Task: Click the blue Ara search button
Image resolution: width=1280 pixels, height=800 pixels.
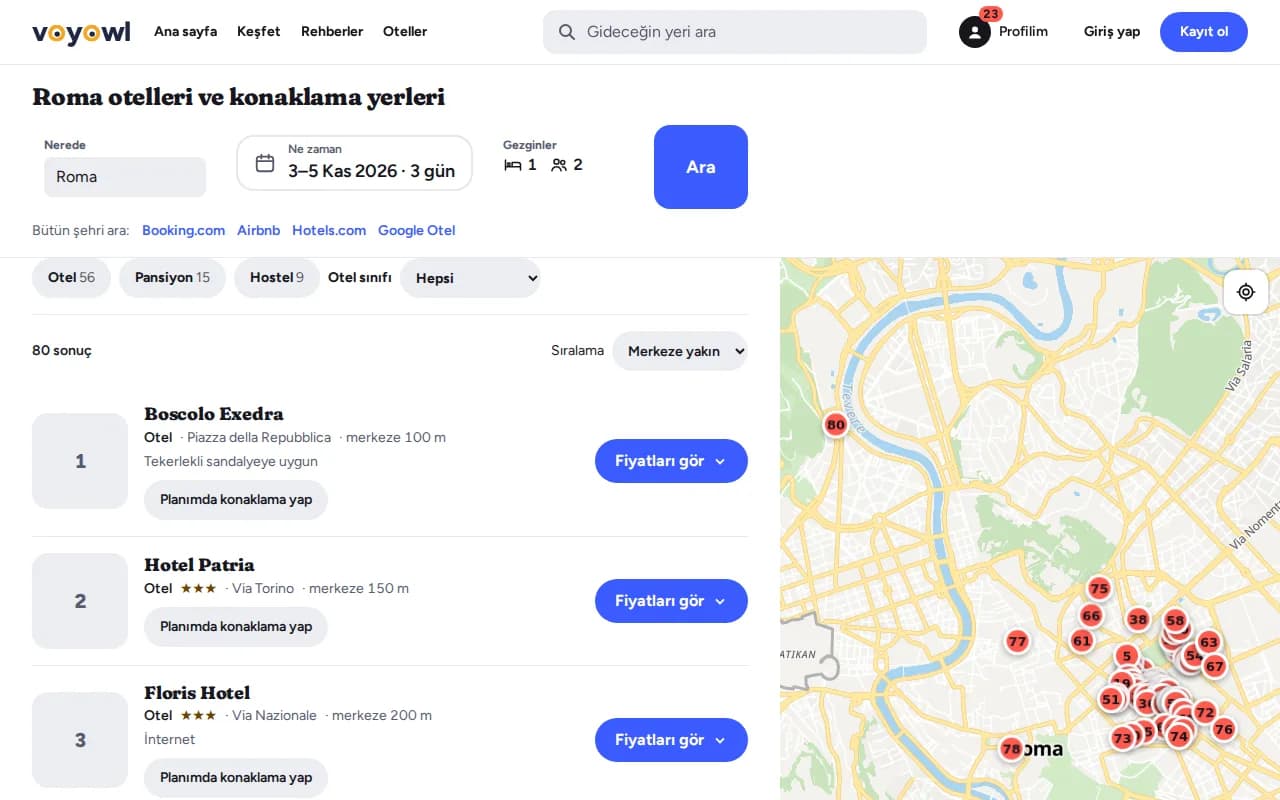Action: click(701, 167)
